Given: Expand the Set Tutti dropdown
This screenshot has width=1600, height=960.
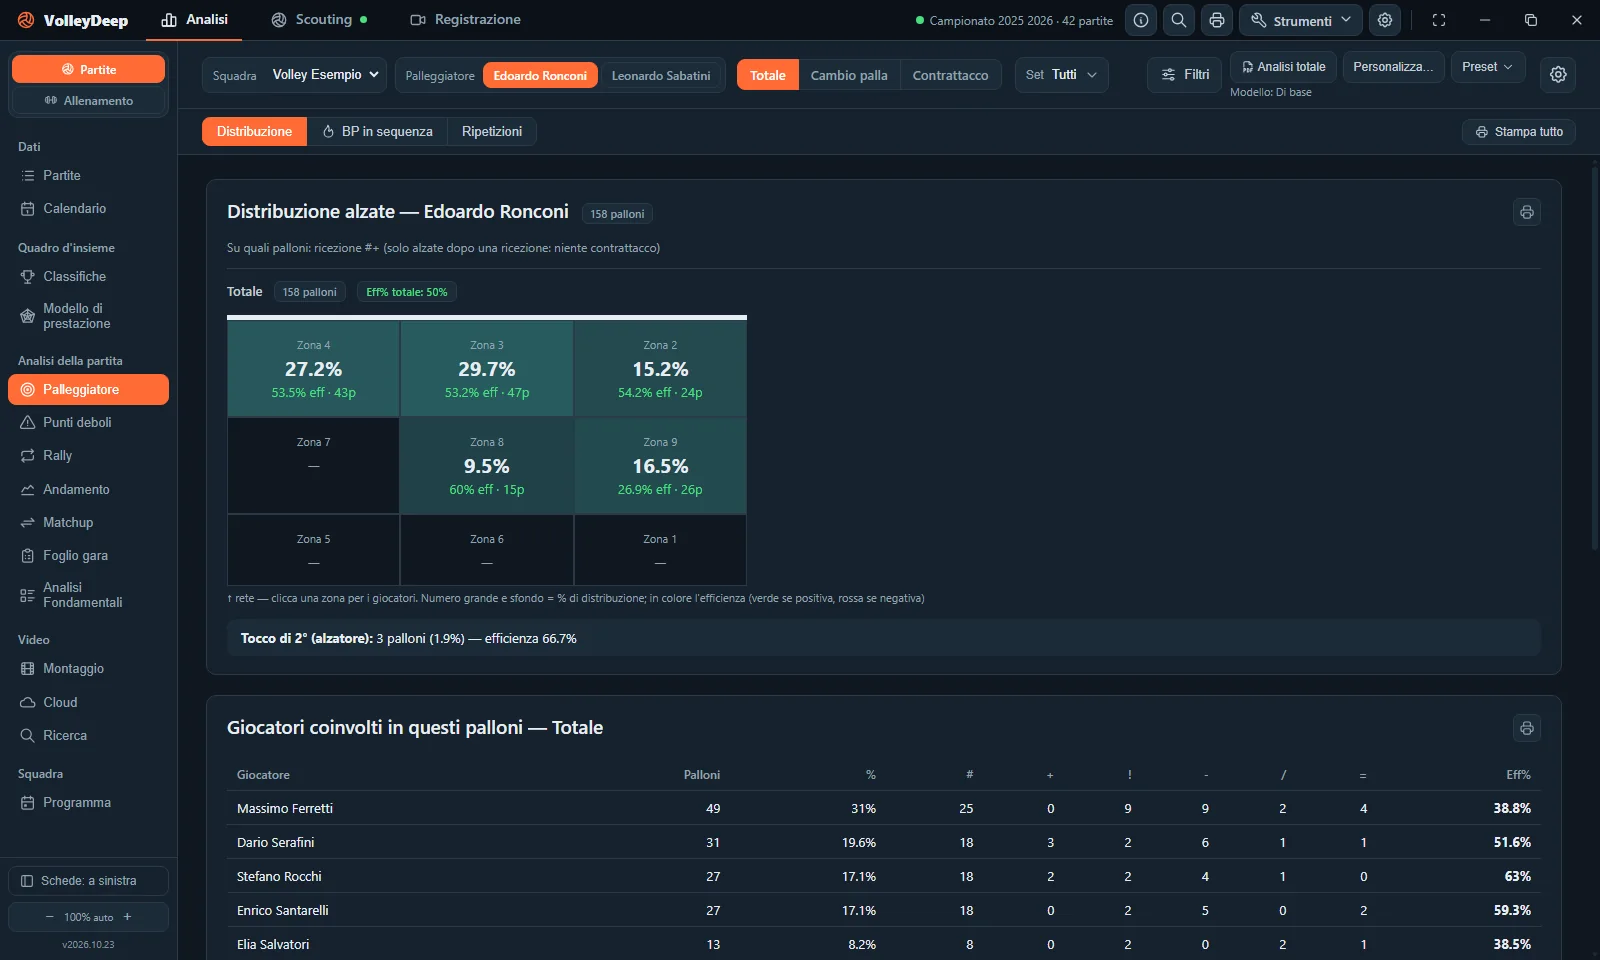Looking at the screenshot, I should (1061, 75).
